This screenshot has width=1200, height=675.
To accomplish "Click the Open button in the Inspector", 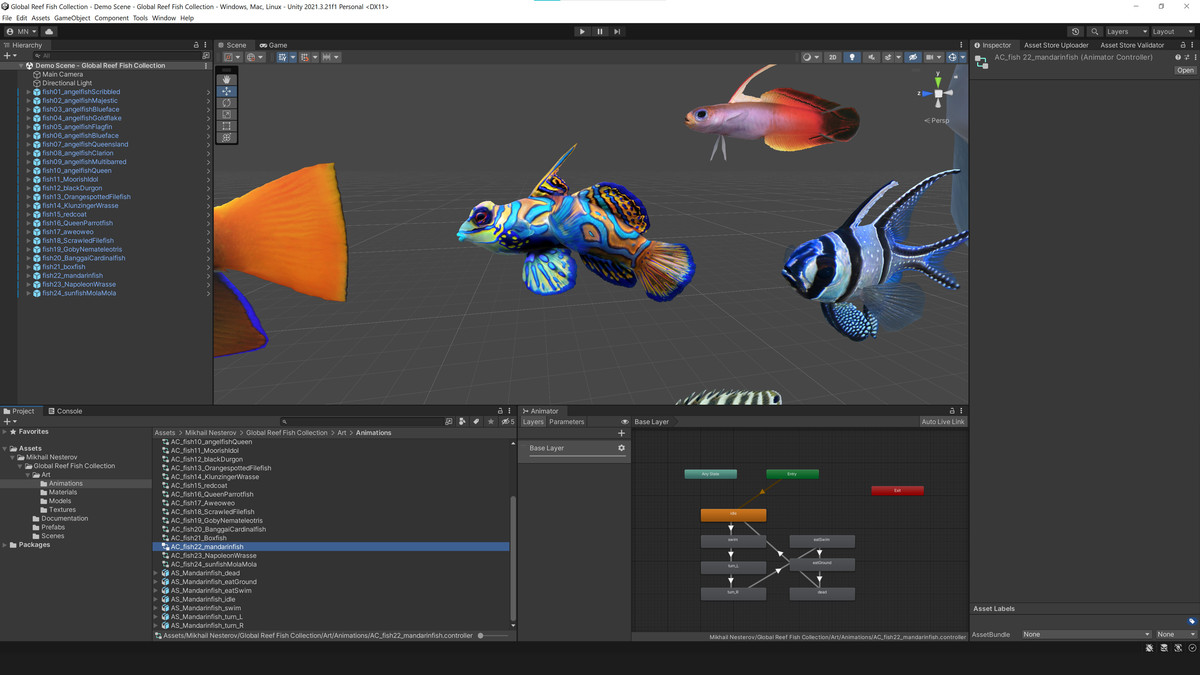I will click(x=1186, y=70).
